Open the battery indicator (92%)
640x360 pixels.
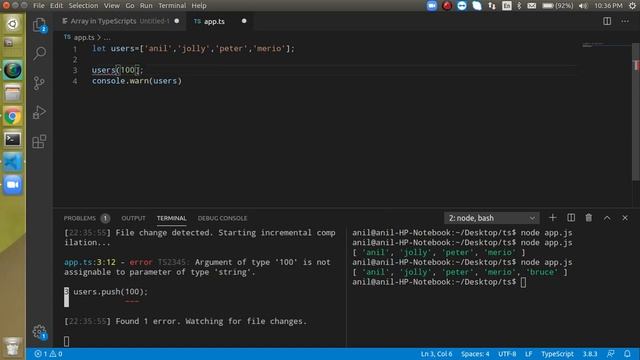pyautogui.click(x=558, y=6)
